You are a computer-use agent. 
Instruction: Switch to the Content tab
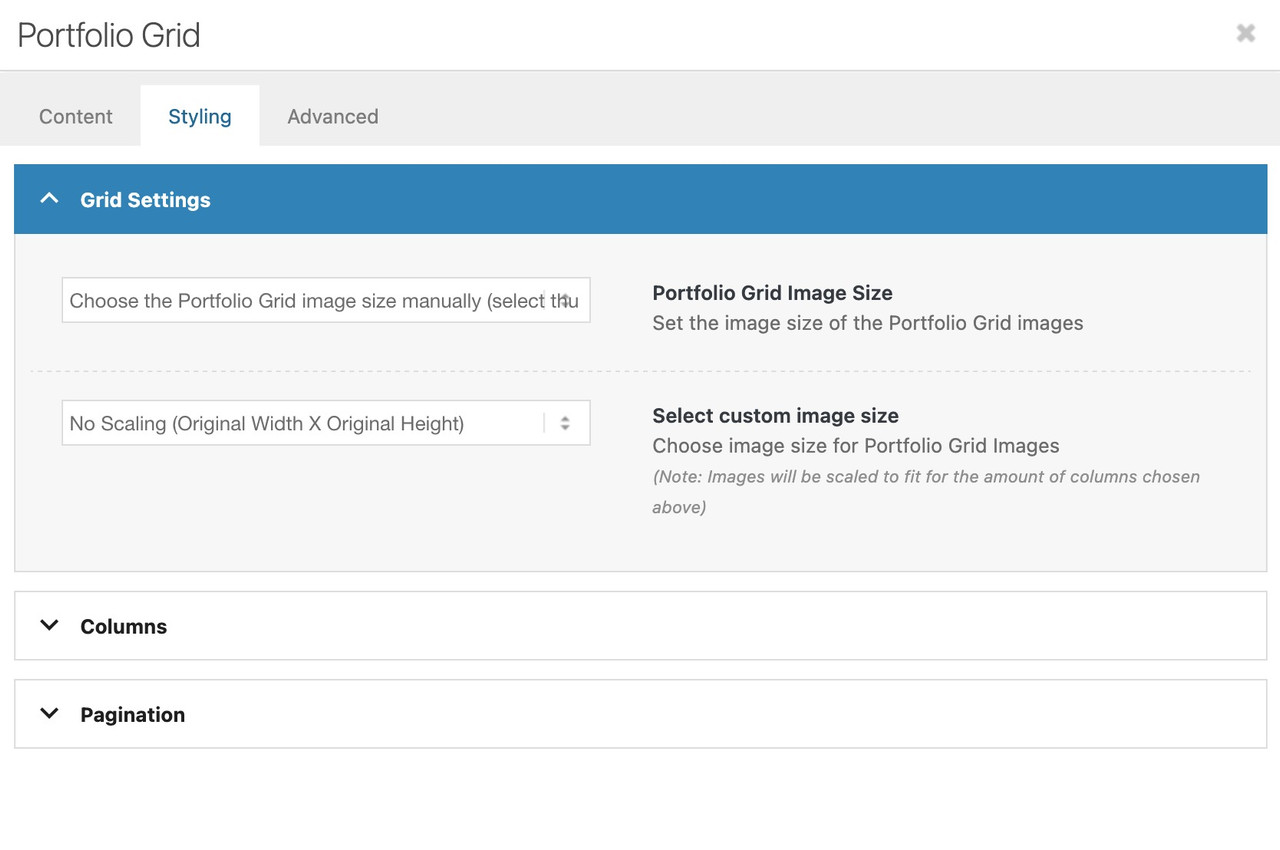(x=76, y=116)
